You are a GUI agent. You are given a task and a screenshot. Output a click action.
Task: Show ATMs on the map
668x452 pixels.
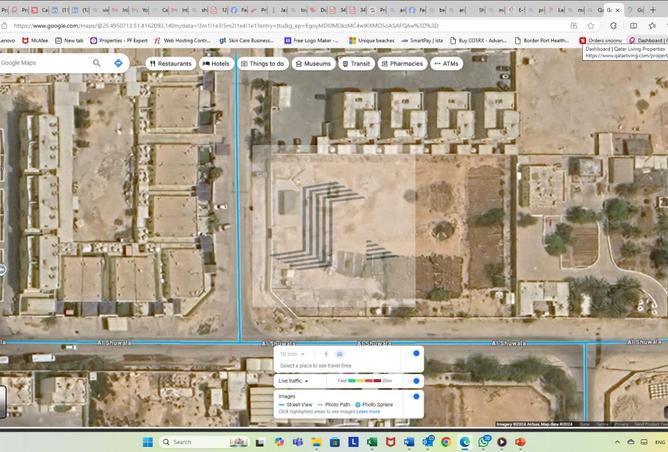(446, 63)
